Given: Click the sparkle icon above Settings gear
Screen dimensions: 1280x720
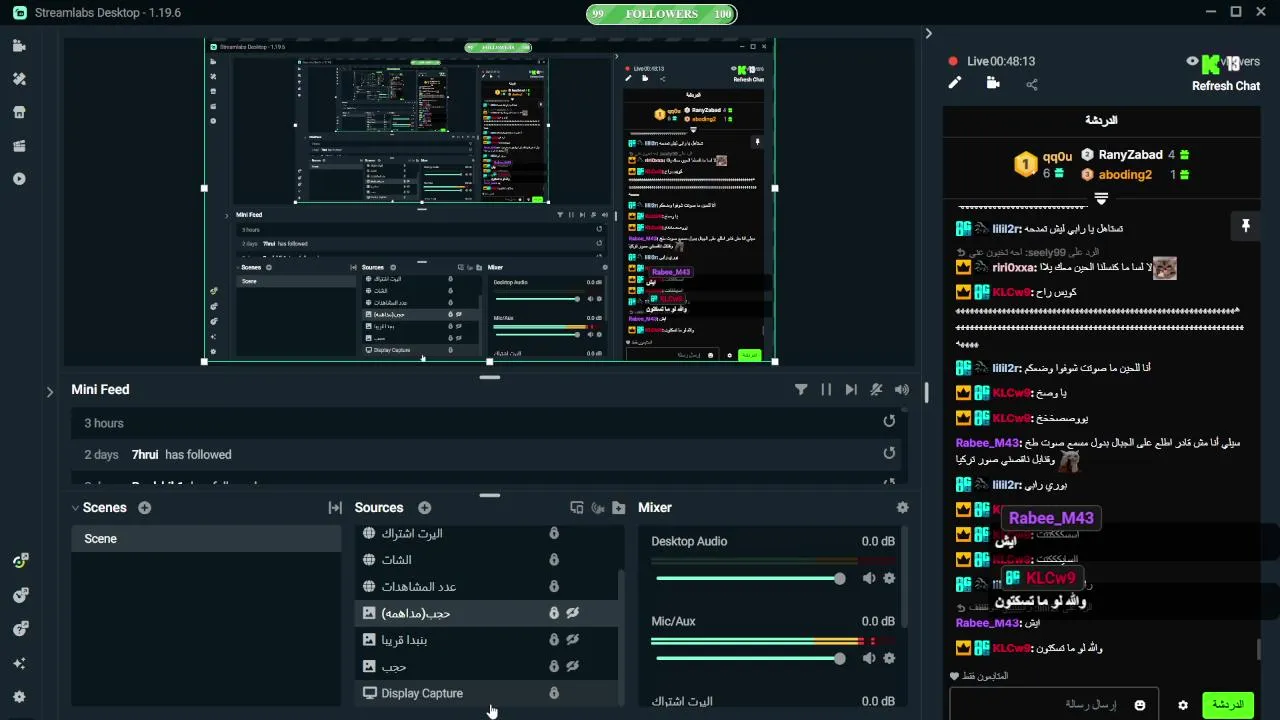Looking at the screenshot, I should pyautogui.click(x=19, y=663).
